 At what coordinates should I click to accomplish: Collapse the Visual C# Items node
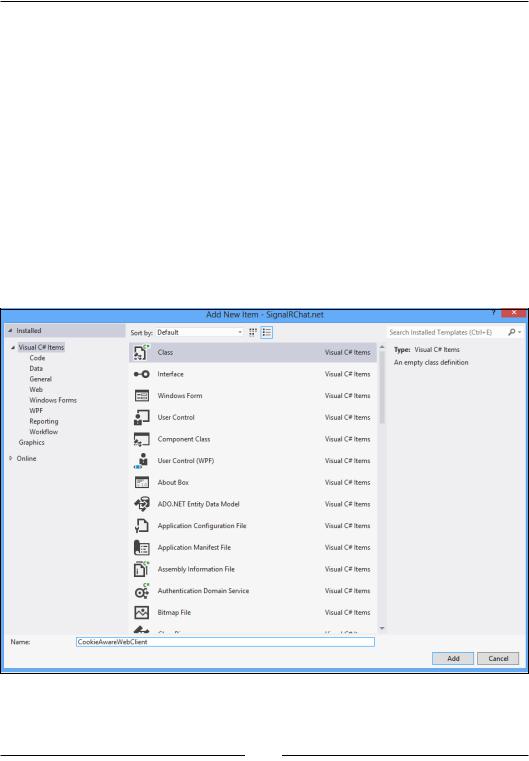13,347
